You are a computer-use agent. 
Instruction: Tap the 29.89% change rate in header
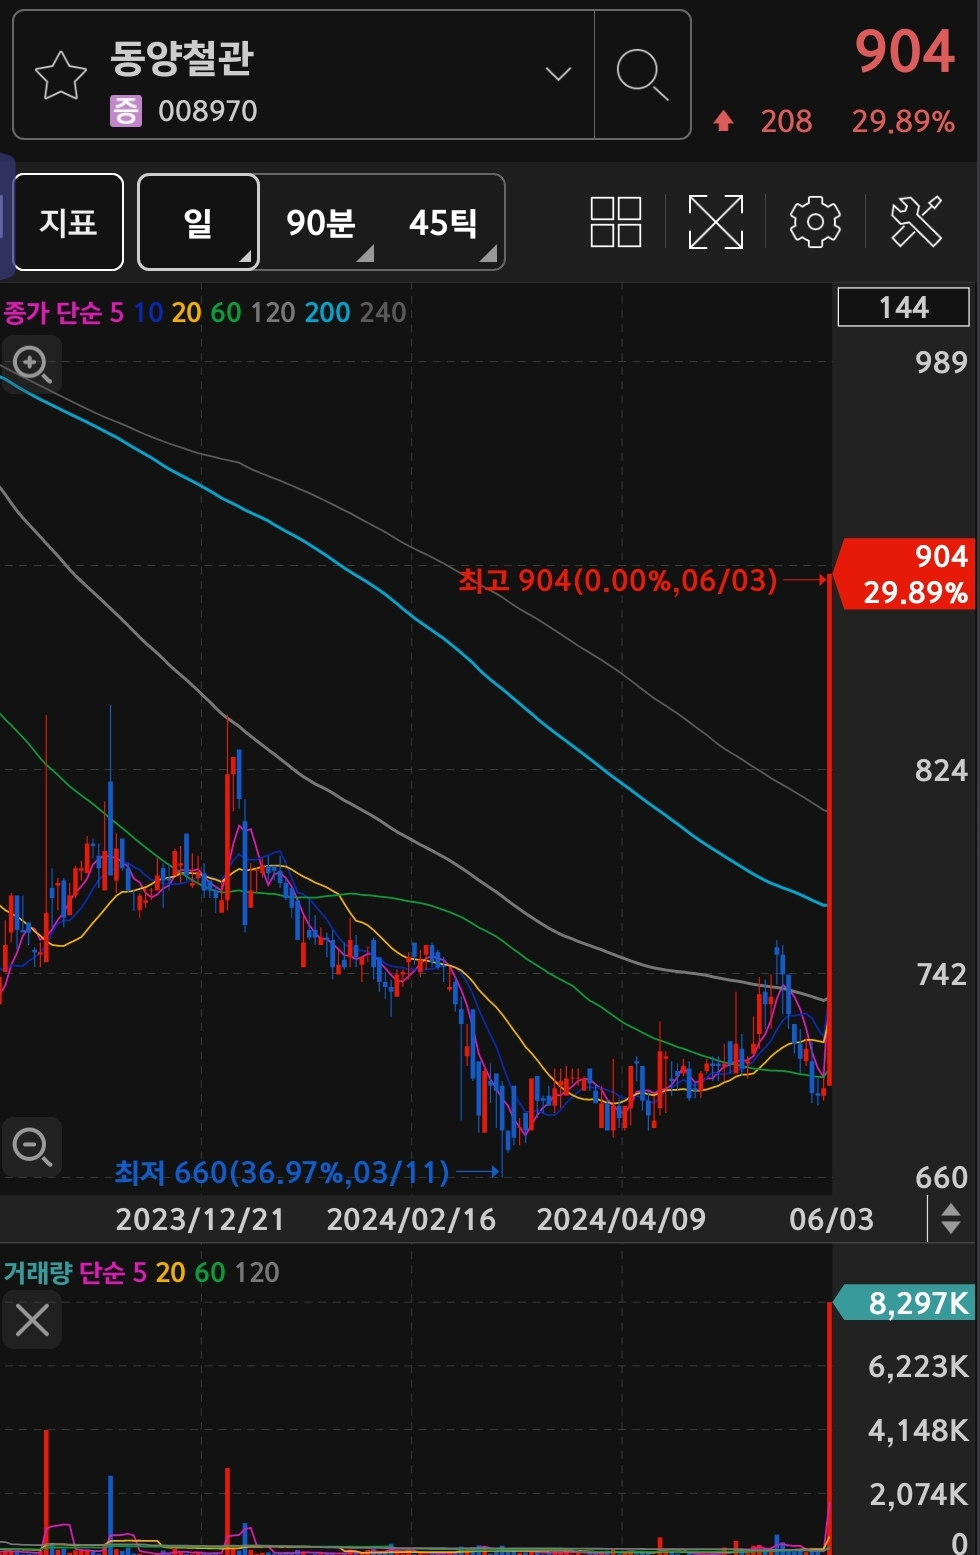(x=903, y=122)
